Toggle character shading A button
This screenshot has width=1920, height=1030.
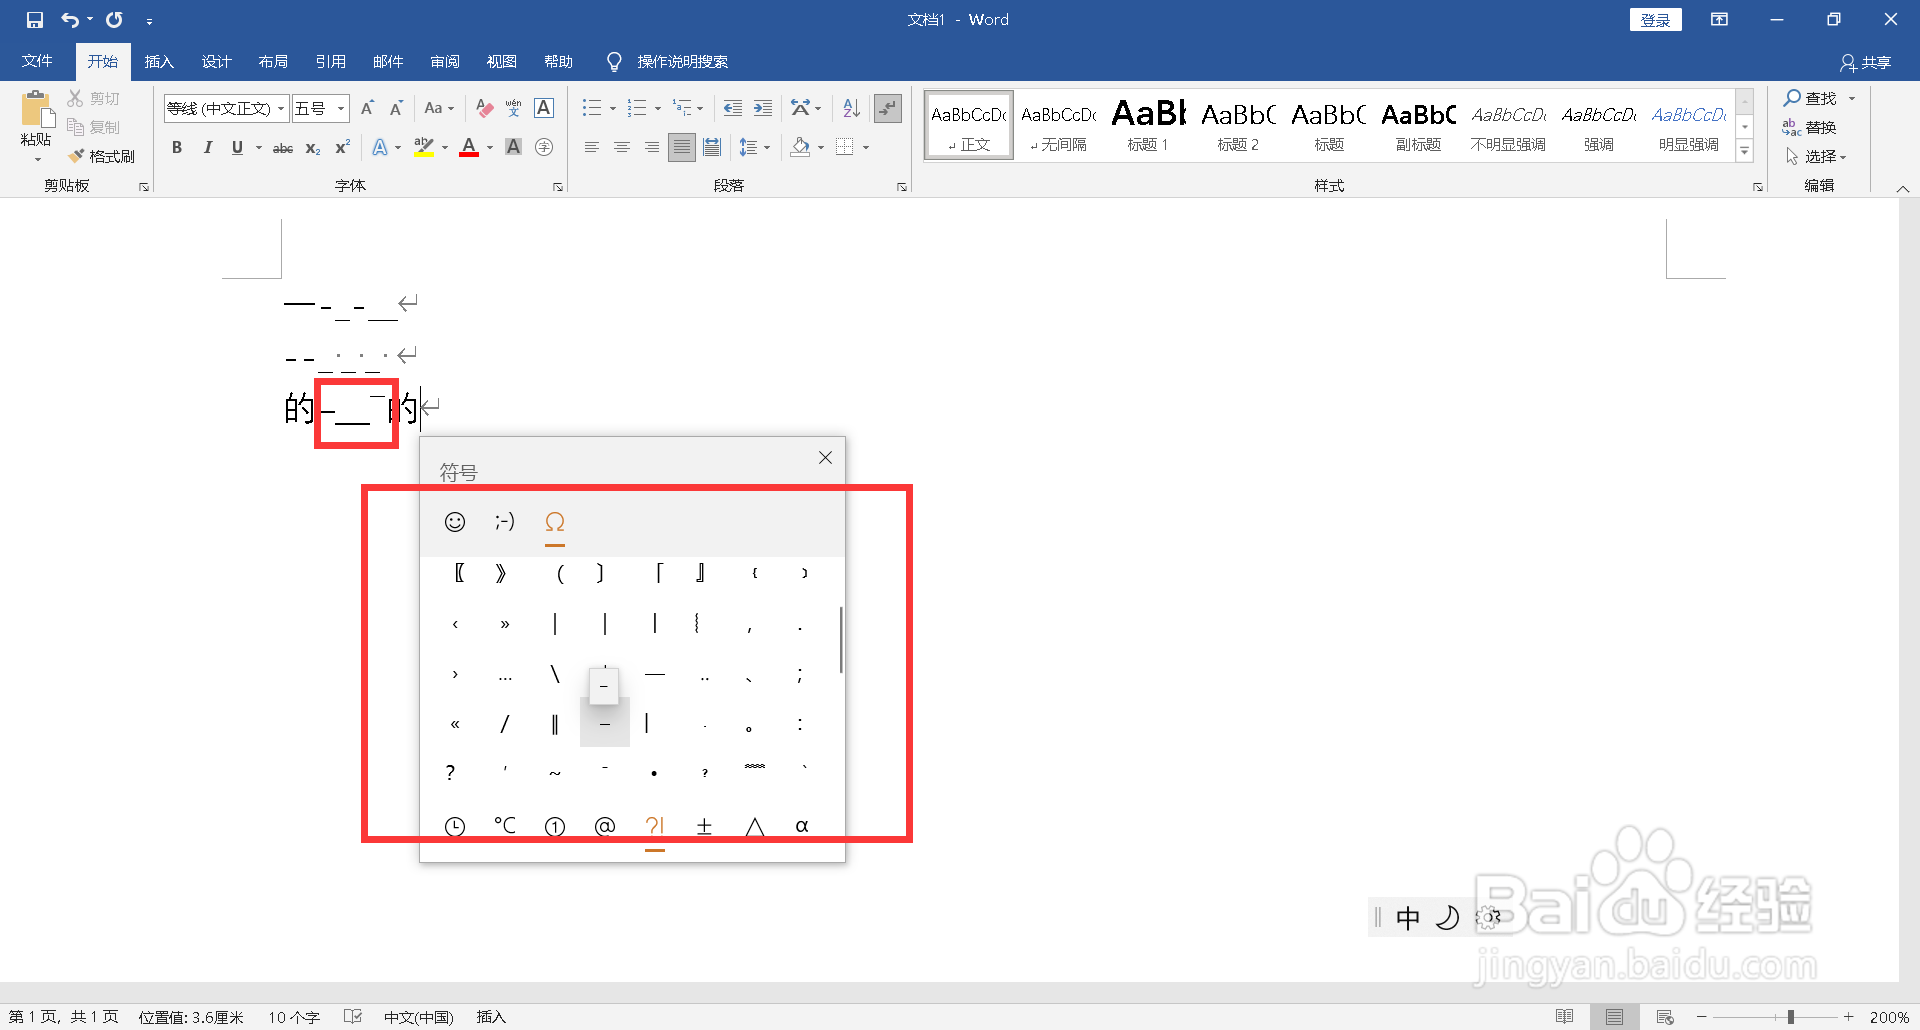tap(513, 148)
